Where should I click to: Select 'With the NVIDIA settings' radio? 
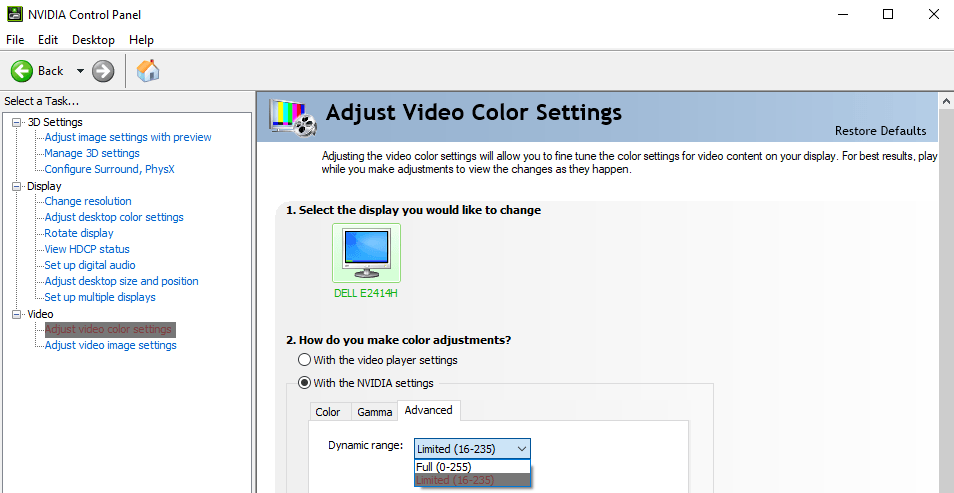pos(304,383)
